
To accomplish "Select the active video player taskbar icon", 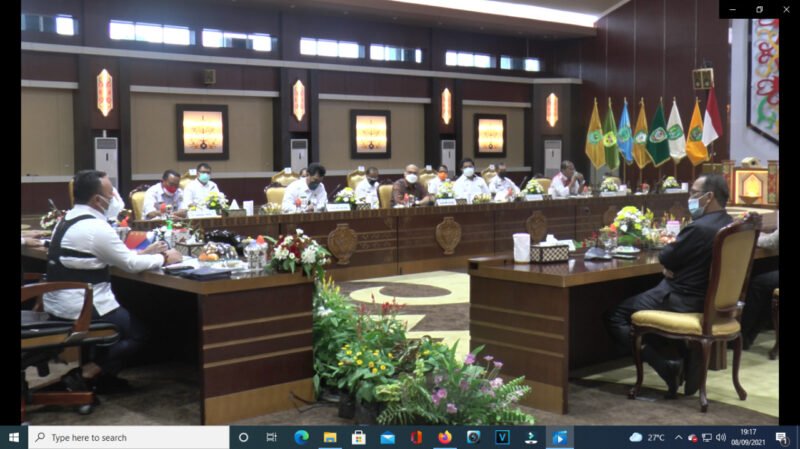I will 559,437.
